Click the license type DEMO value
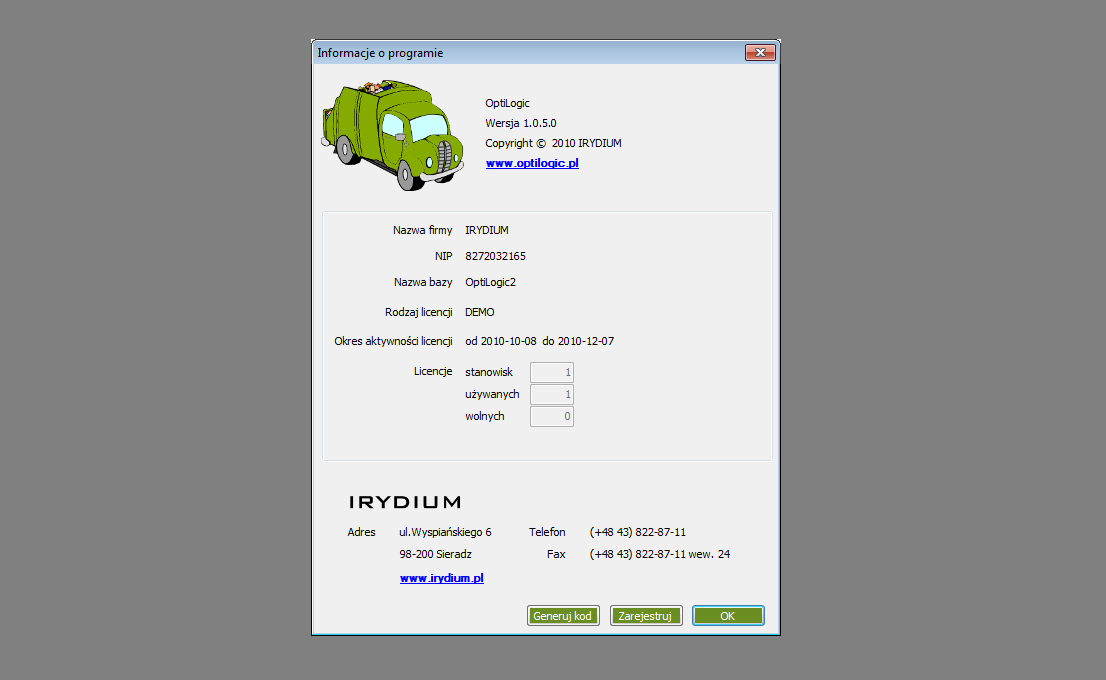The image size is (1106, 680). pos(480,312)
